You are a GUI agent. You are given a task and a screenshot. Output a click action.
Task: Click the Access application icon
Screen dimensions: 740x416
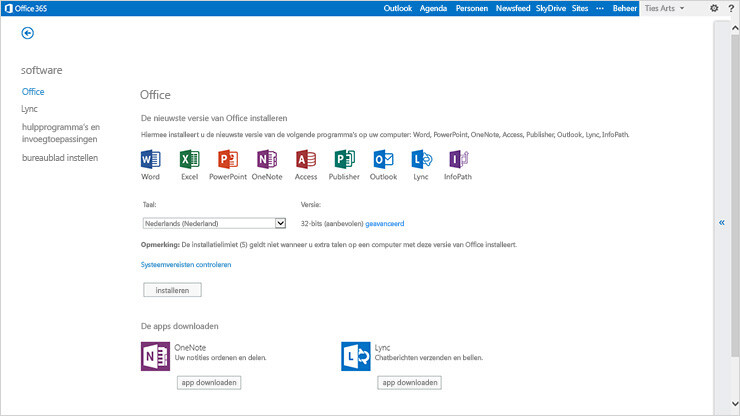(306, 159)
